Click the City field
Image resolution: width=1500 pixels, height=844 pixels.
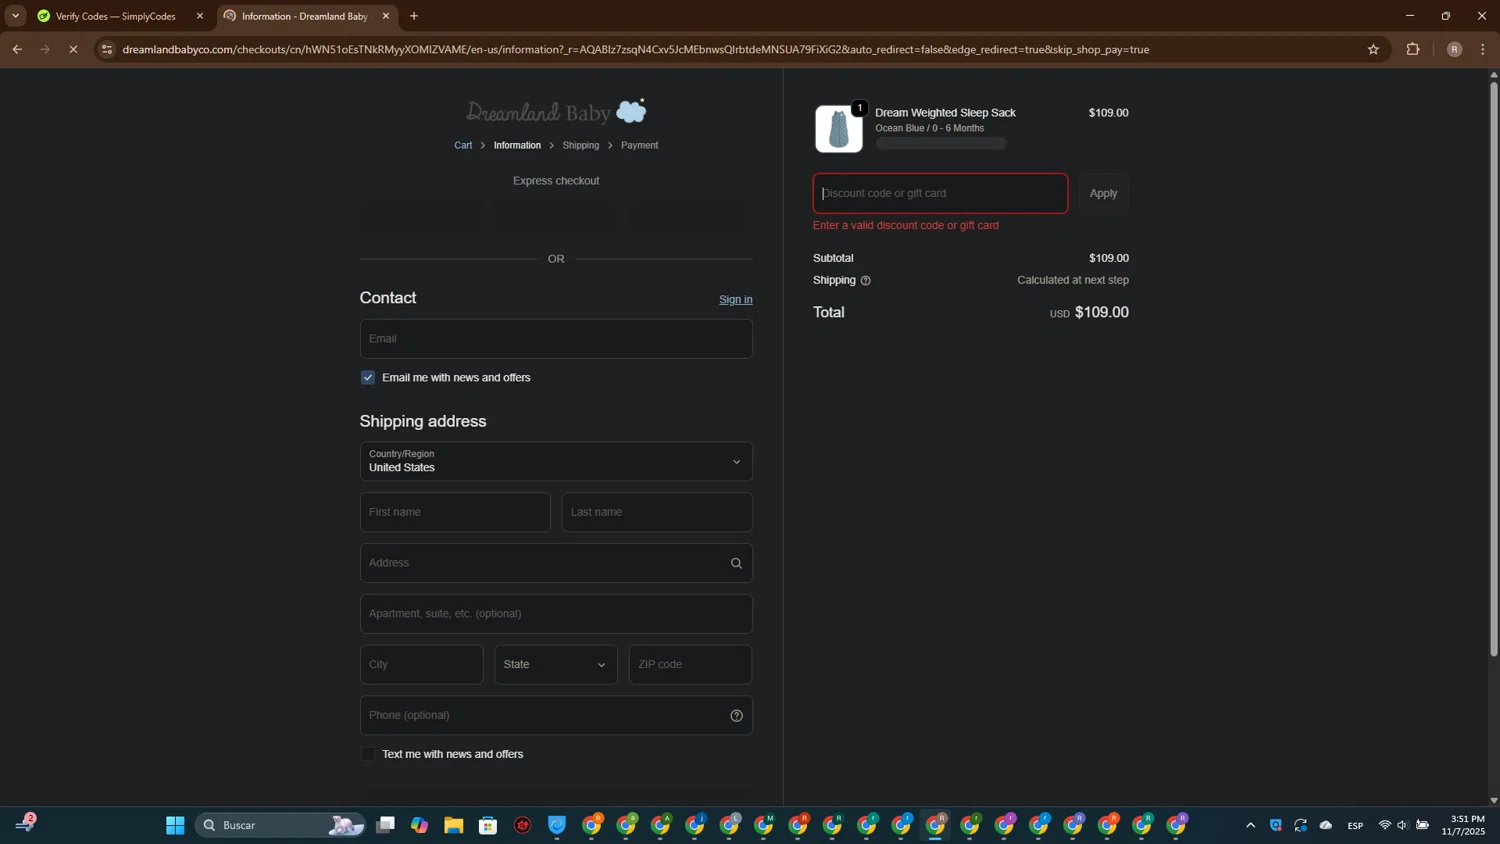421,664
